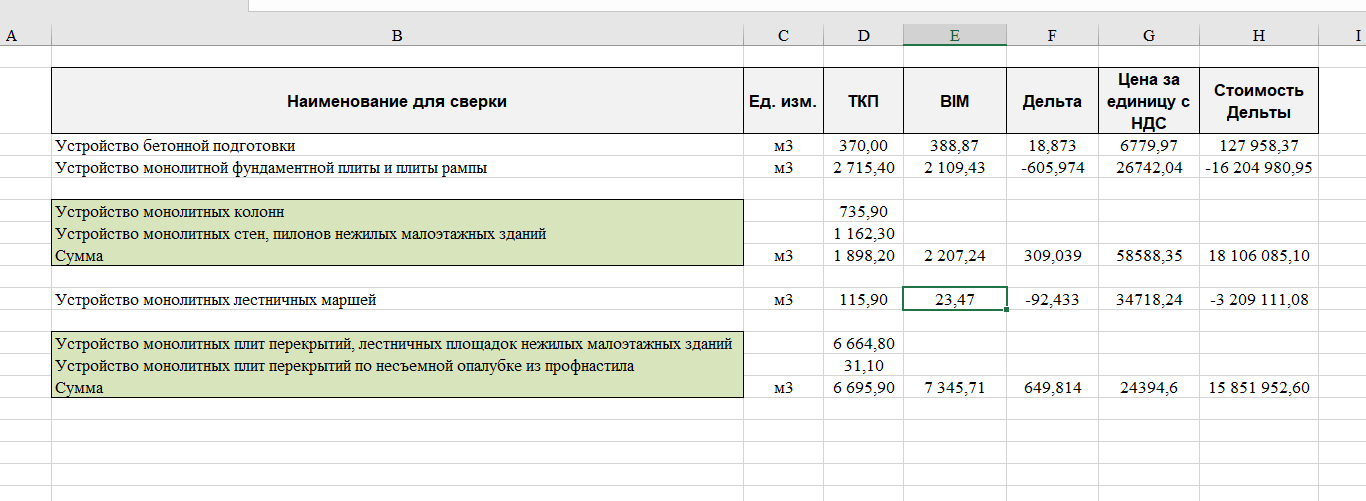Viewport: 1366px width, 501px height.
Task: Click the "Цена за единицу с НДС" cell
Action: click(x=1148, y=101)
